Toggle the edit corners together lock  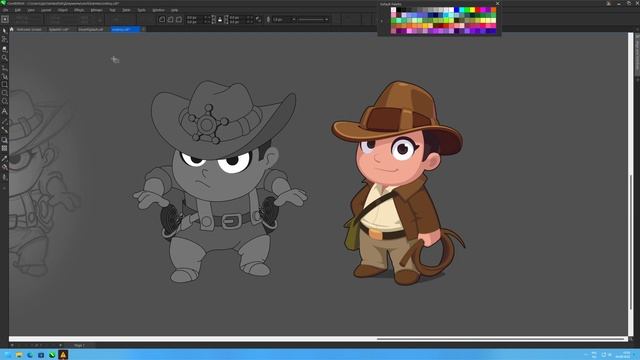(220, 19)
